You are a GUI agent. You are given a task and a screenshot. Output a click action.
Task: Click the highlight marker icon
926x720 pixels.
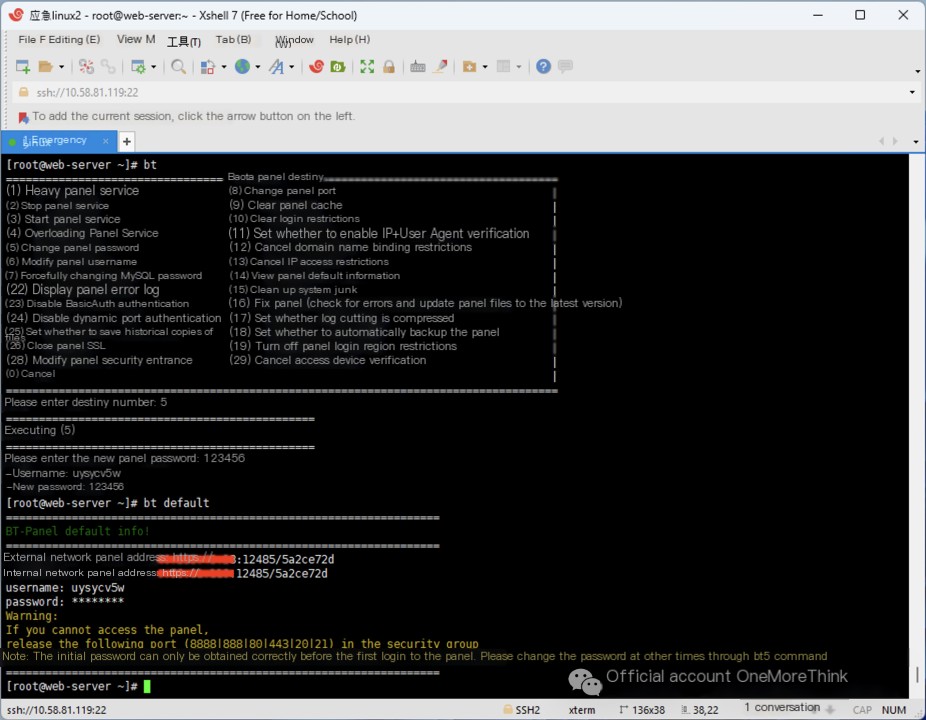(x=440, y=67)
